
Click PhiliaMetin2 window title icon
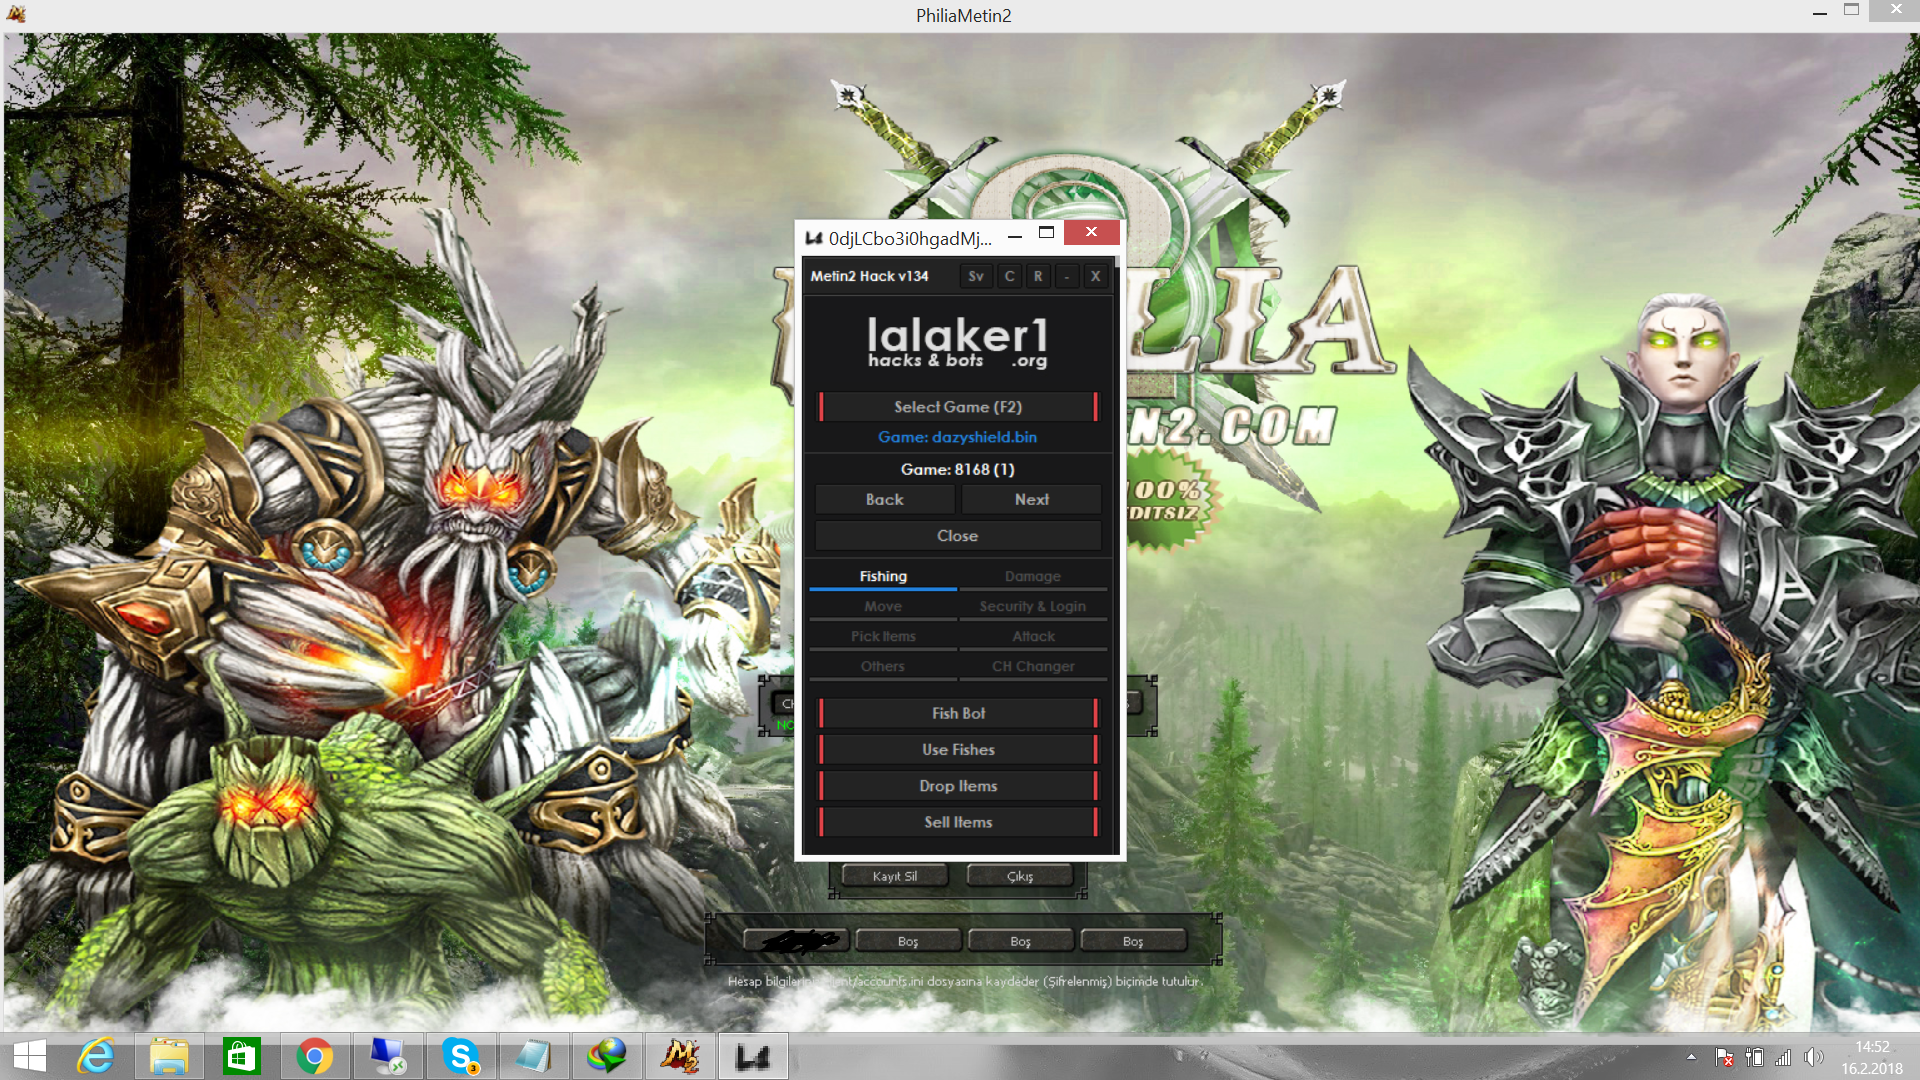(x=16, y=14)
